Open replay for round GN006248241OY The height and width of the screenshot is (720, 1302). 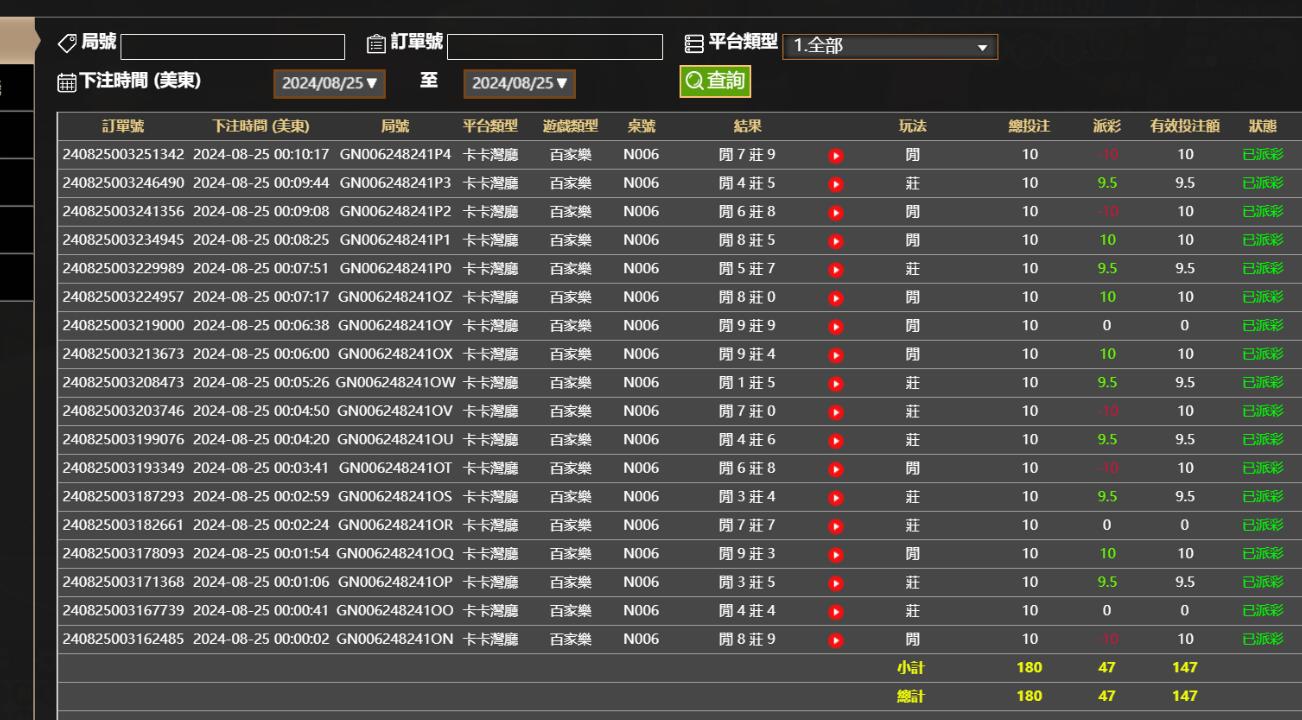[836, 326]
